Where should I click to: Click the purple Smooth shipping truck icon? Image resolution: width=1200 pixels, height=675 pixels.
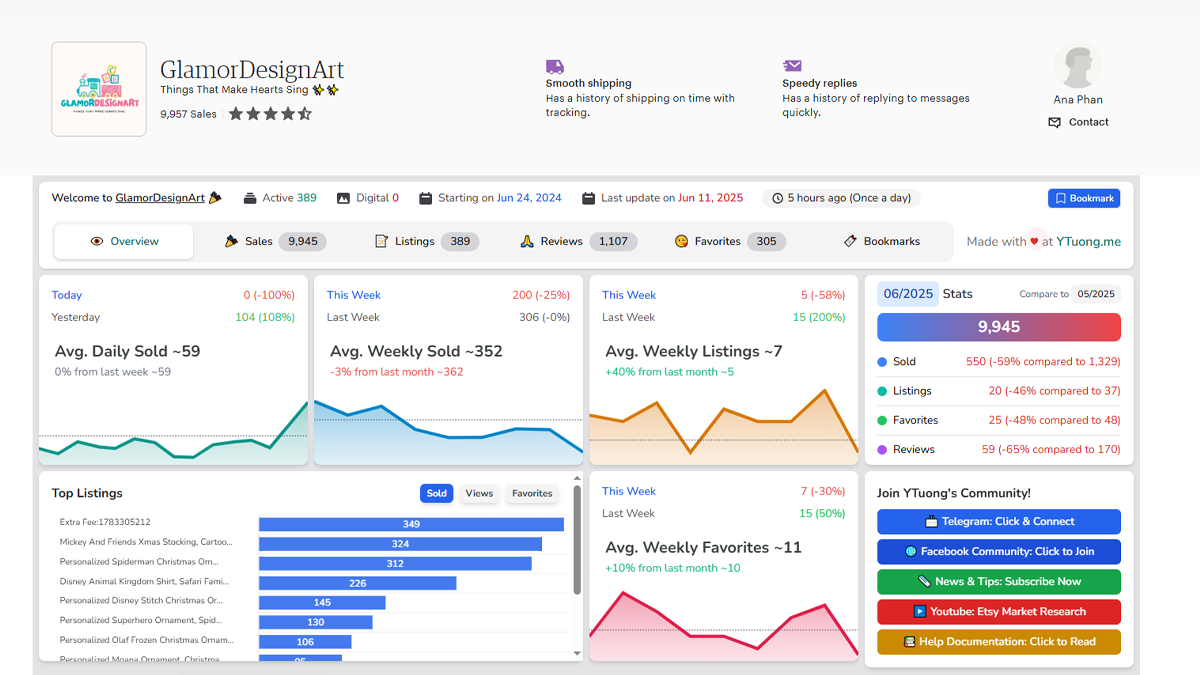pos(554,66)
